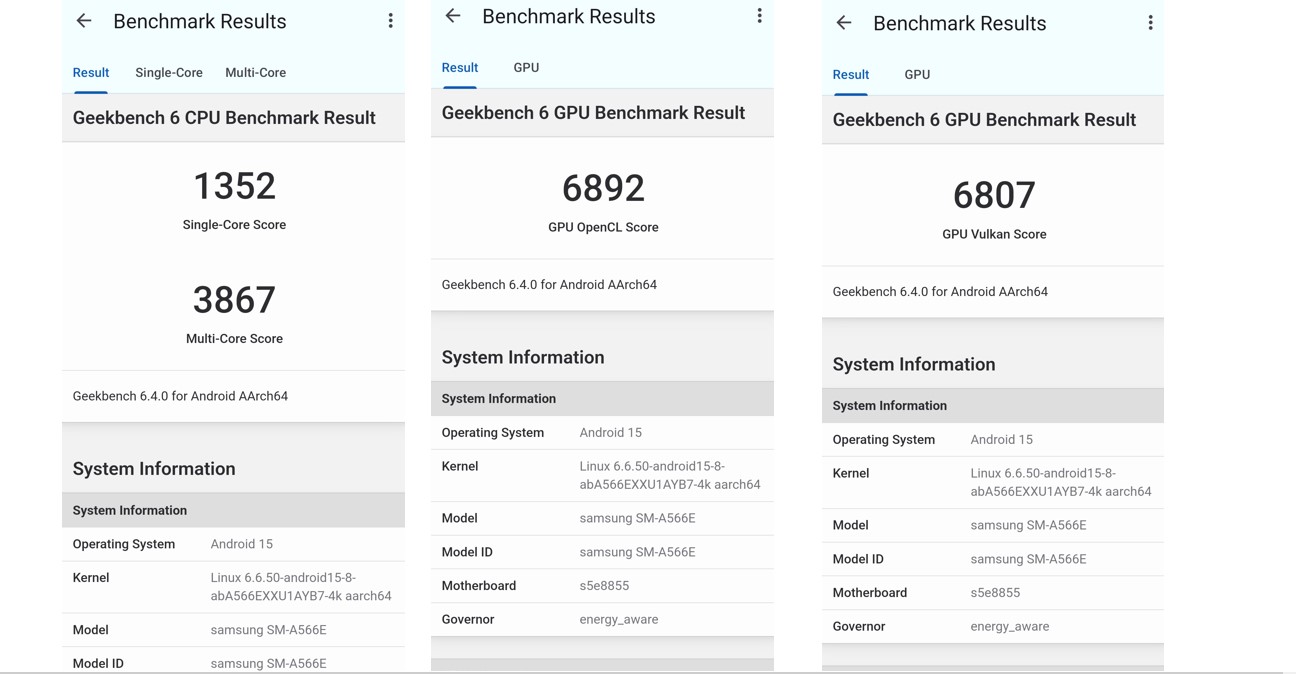This screenshot has width=1296, height=674.
Task: Tap the 6892 GPU OpenCL score
Action: click(603, 188)
